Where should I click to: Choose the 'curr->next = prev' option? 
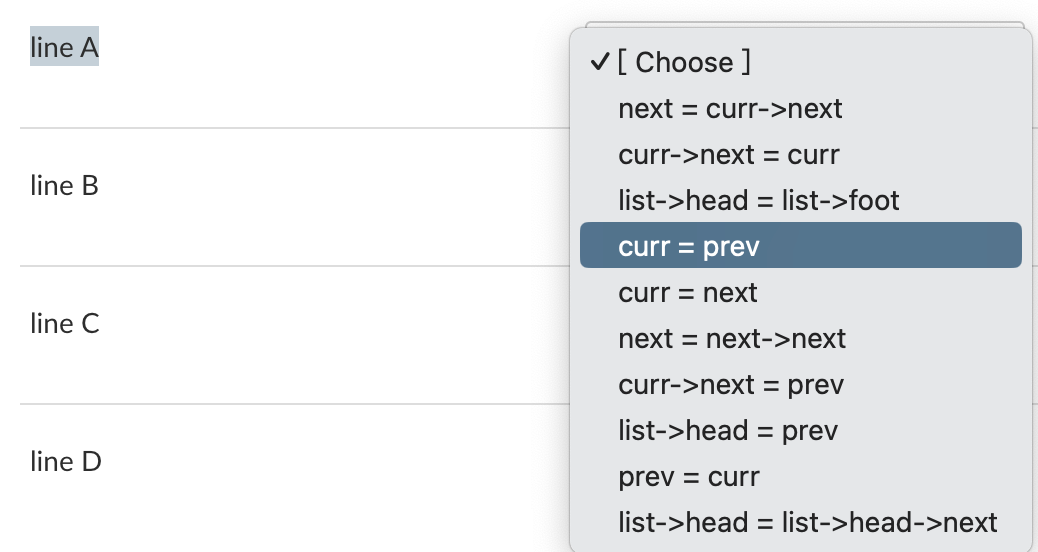[x=800, y=385]
